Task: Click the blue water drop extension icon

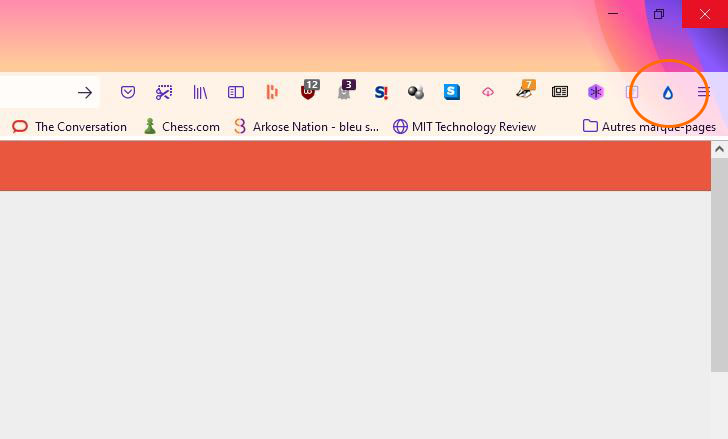Action: click(668, 93)
